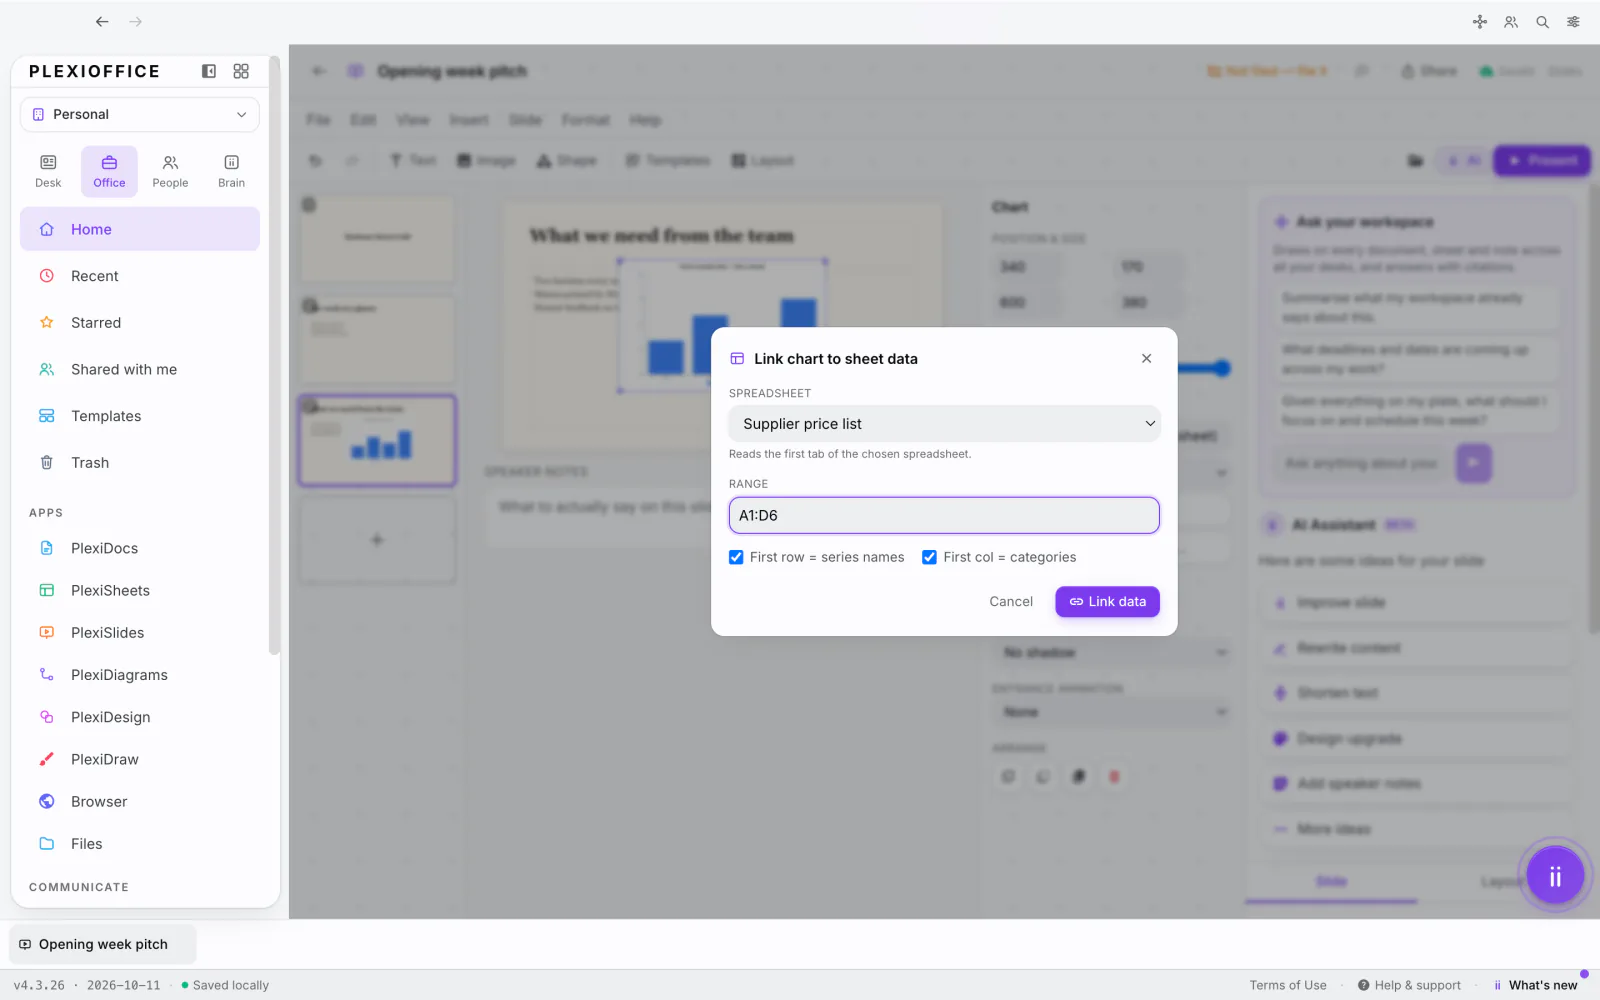This screenshot has width=1600, height=1000.
Task: Open the apps grid icon
Action: (x=241, y=71)
